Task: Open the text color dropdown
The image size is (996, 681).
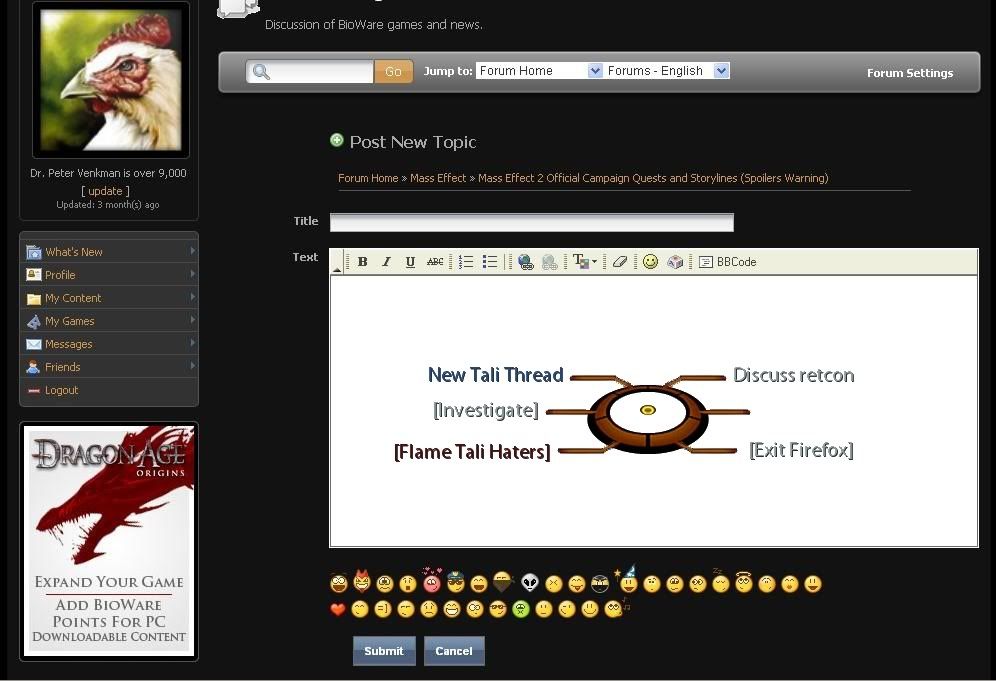Action: tap(584, 262)
